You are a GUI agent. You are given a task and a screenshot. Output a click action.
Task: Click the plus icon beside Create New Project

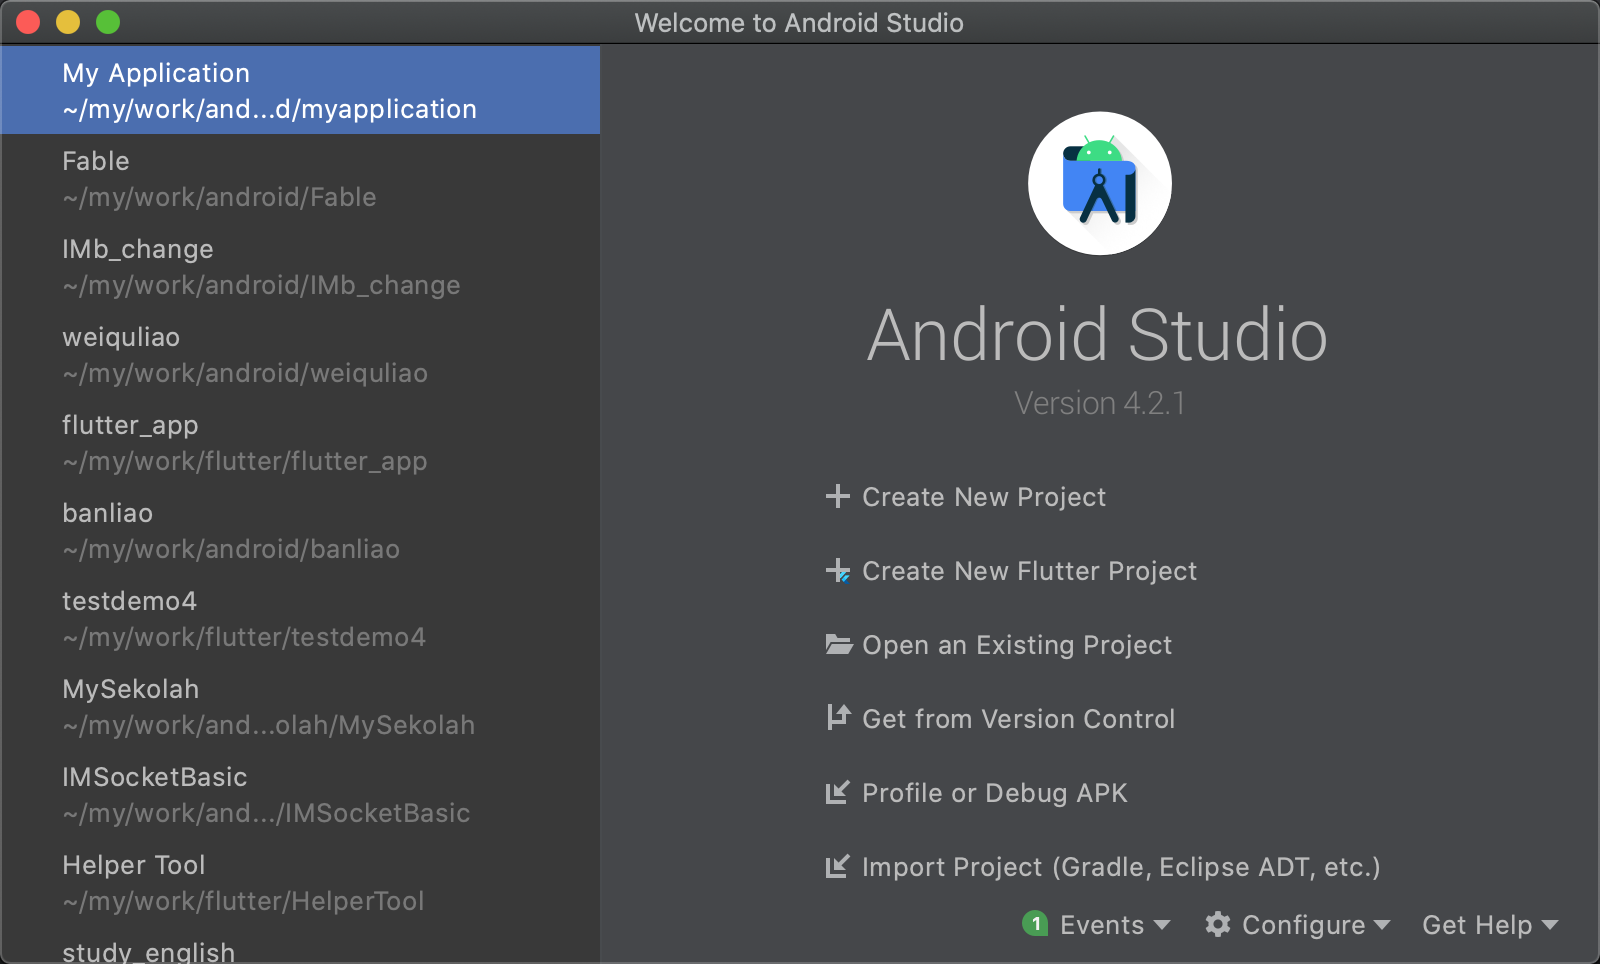838,496
